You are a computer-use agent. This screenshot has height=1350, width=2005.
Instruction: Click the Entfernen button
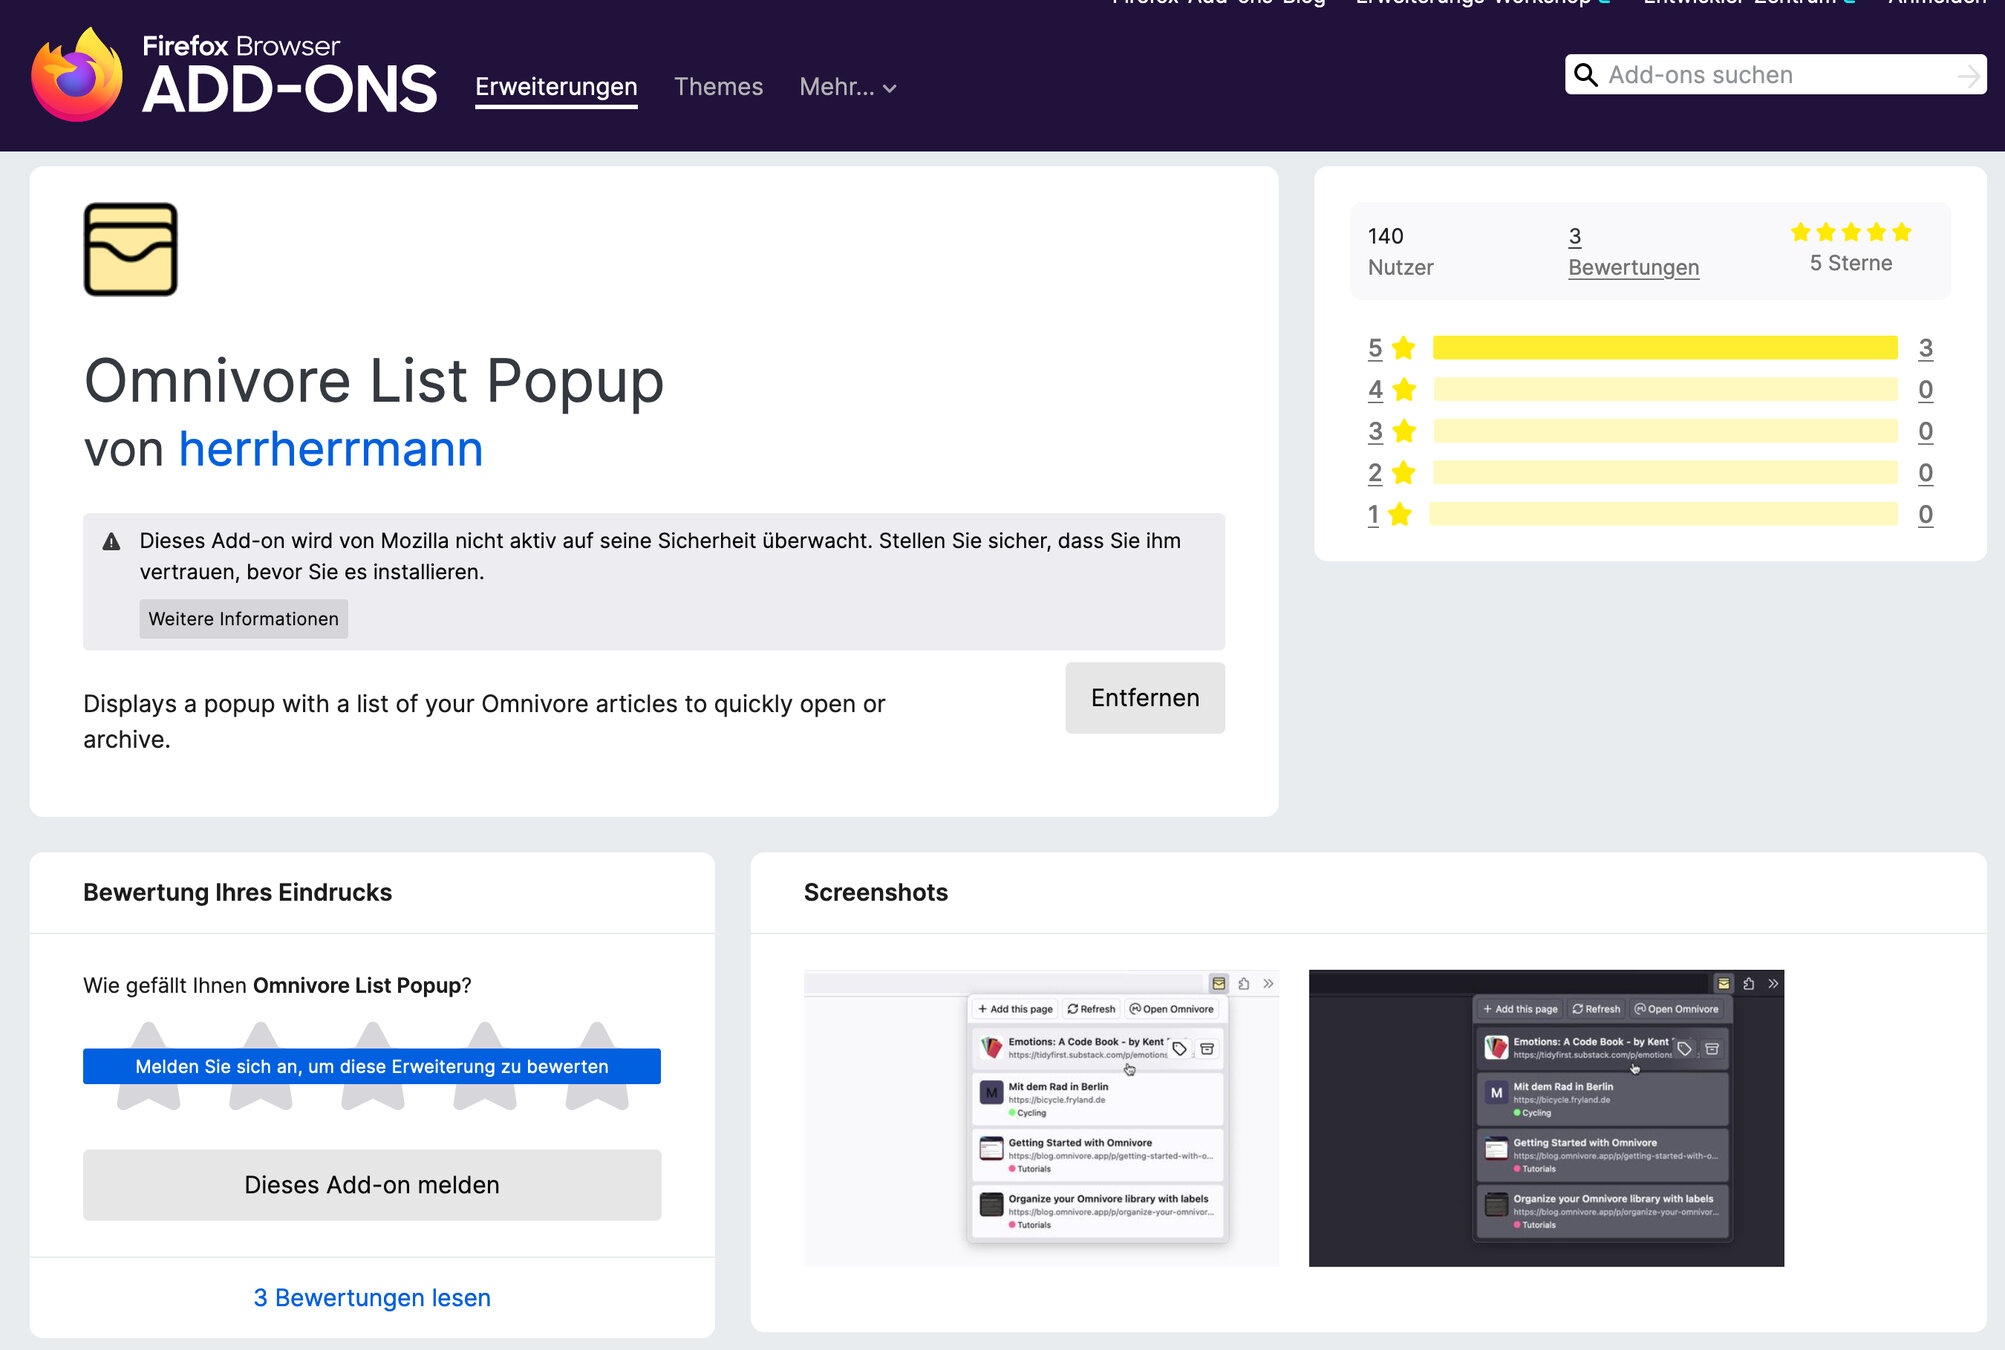1144,698
